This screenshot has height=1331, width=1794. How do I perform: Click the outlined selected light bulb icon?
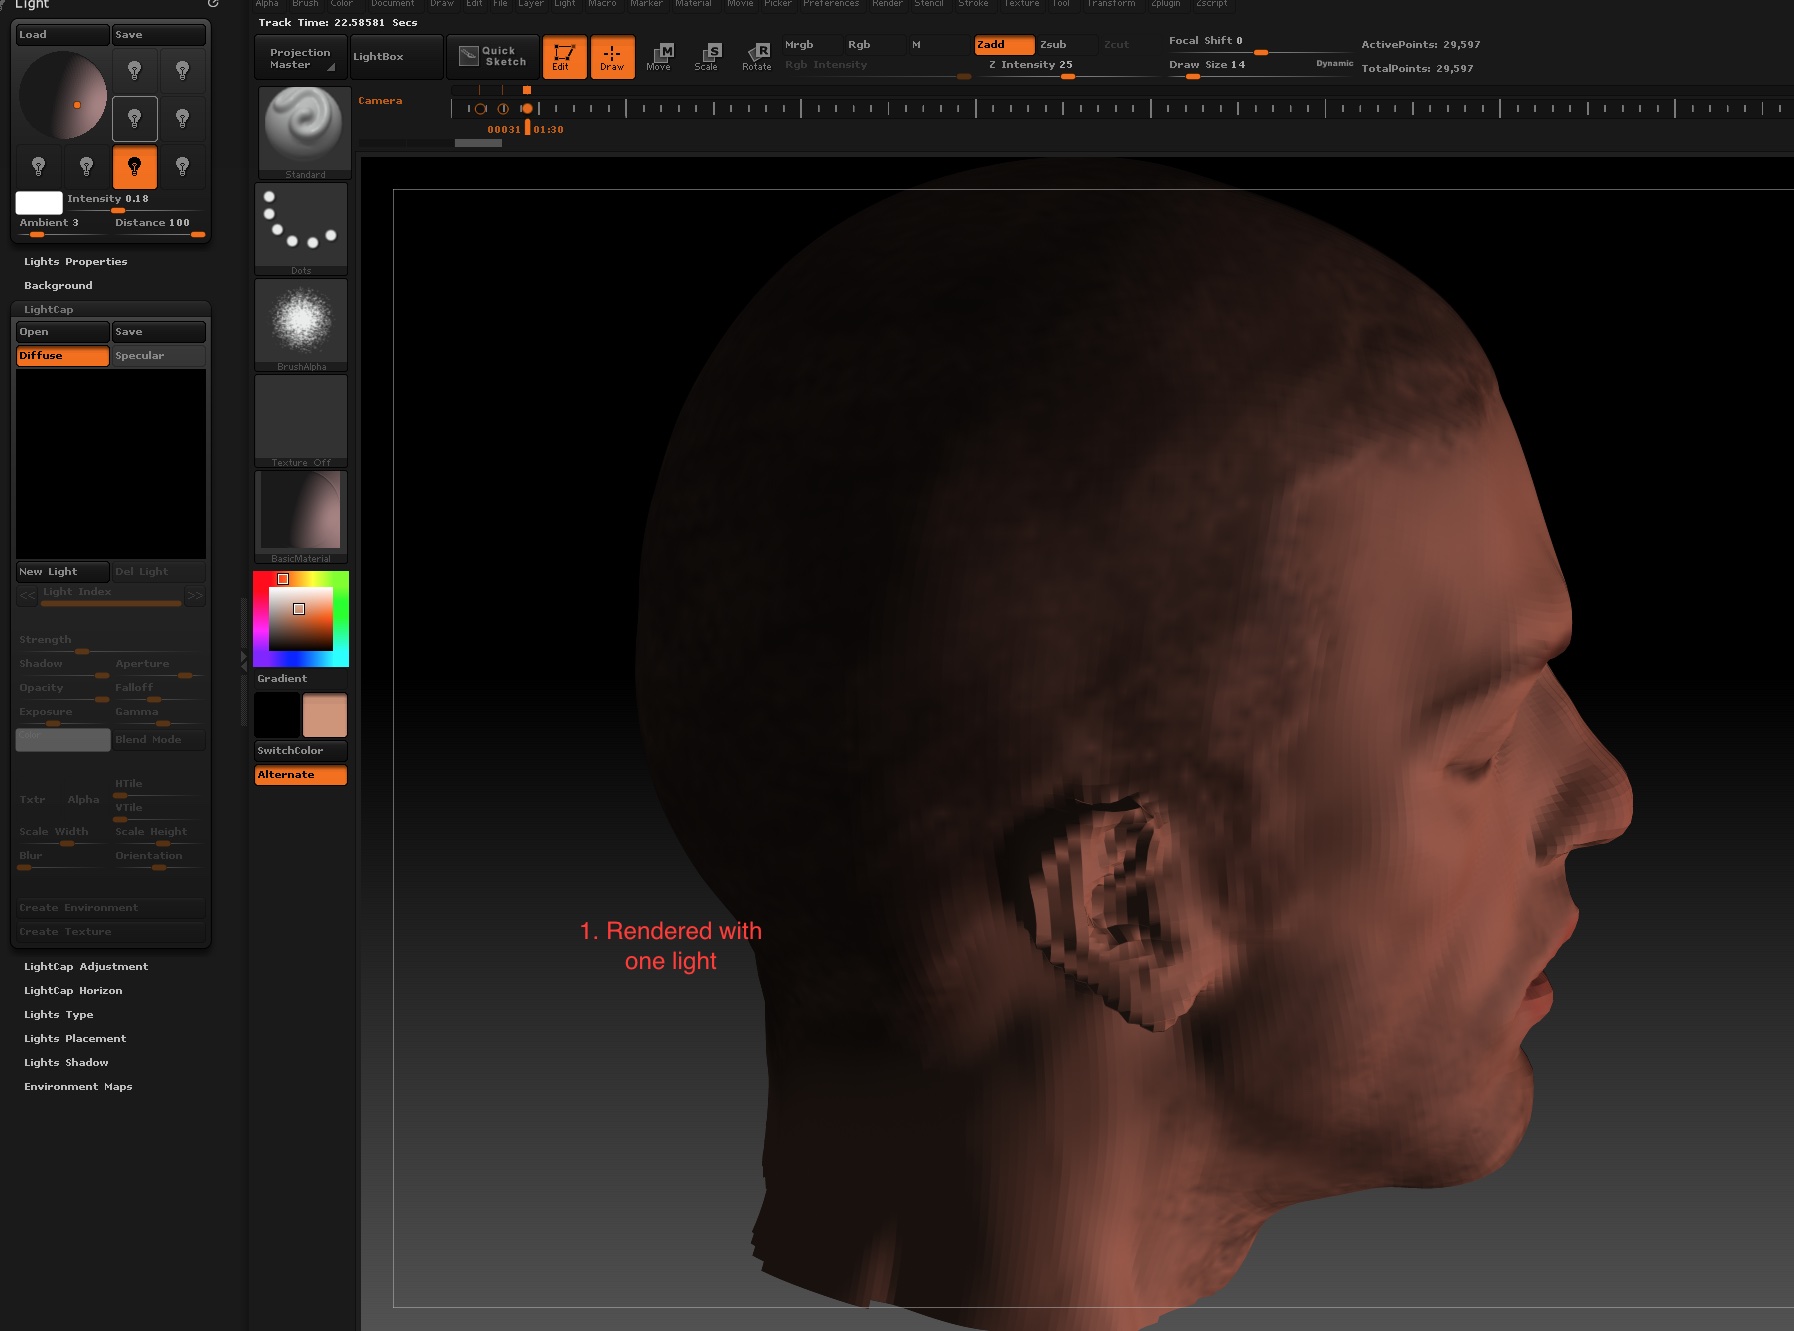click(x=135, y=119)
